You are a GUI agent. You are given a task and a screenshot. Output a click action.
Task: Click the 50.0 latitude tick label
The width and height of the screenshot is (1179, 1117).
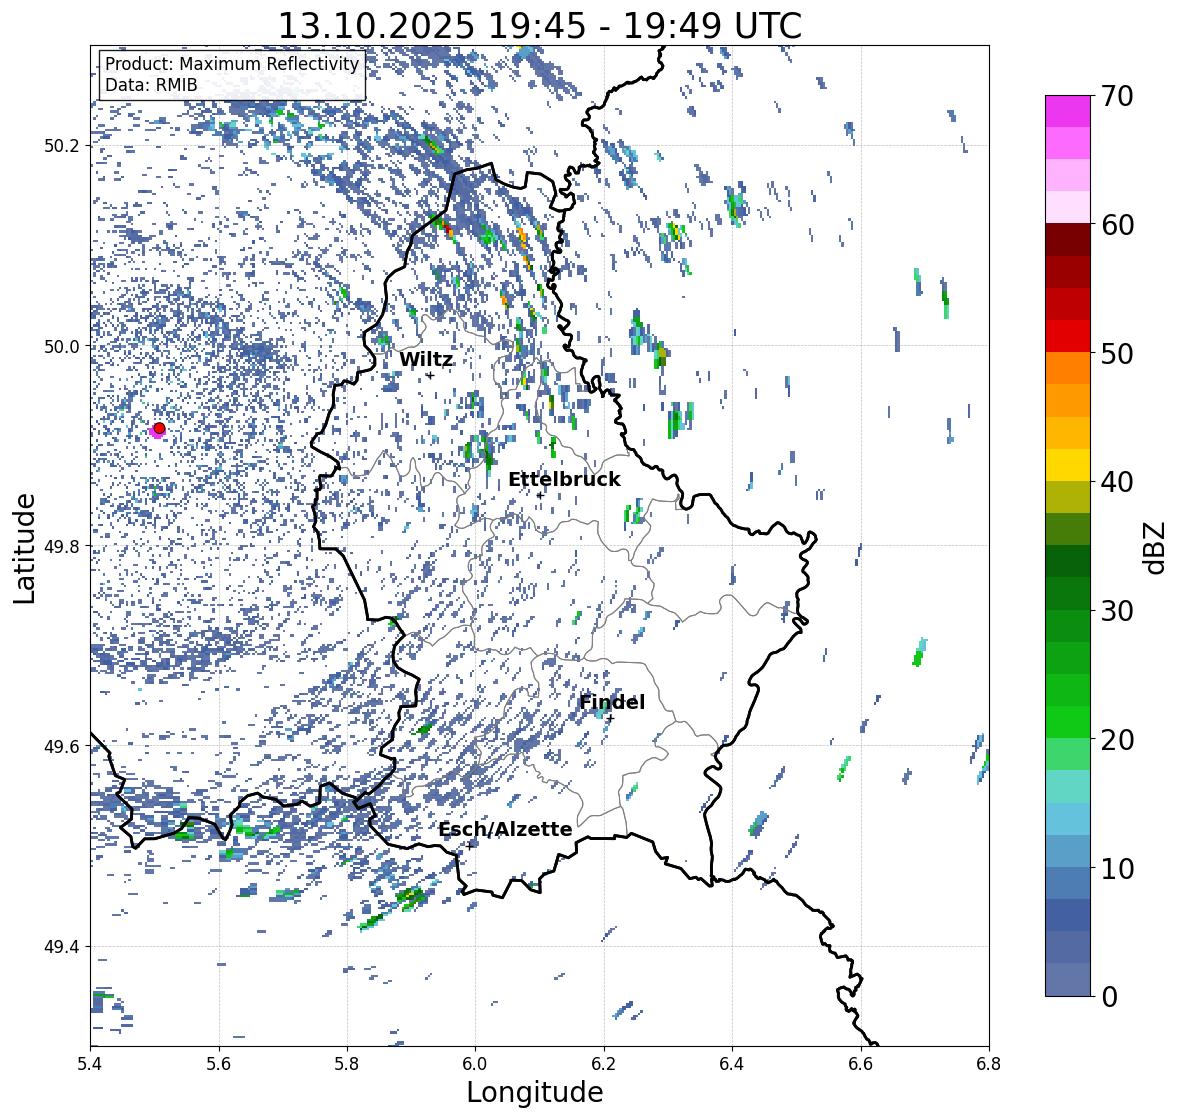tap(61, 347)
